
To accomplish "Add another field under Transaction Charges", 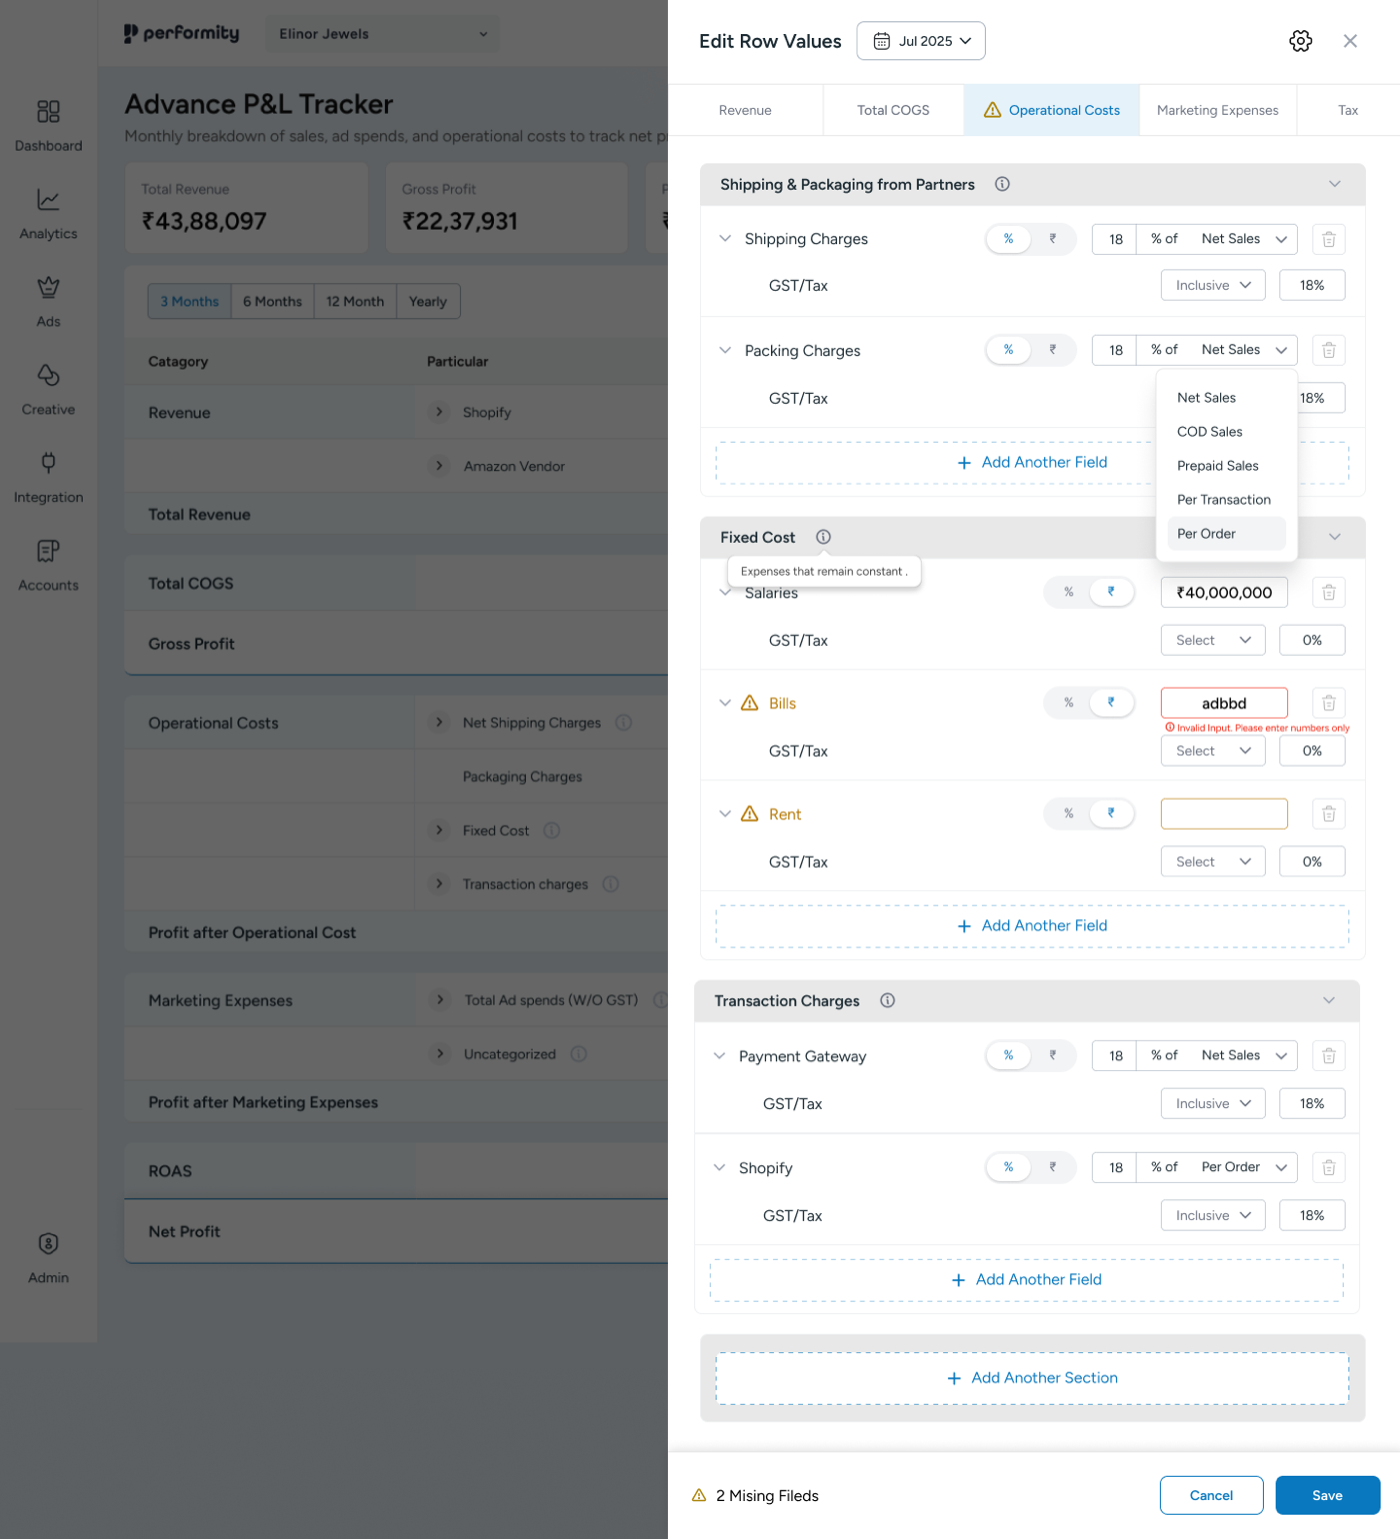I will tap(1026, 1280).
